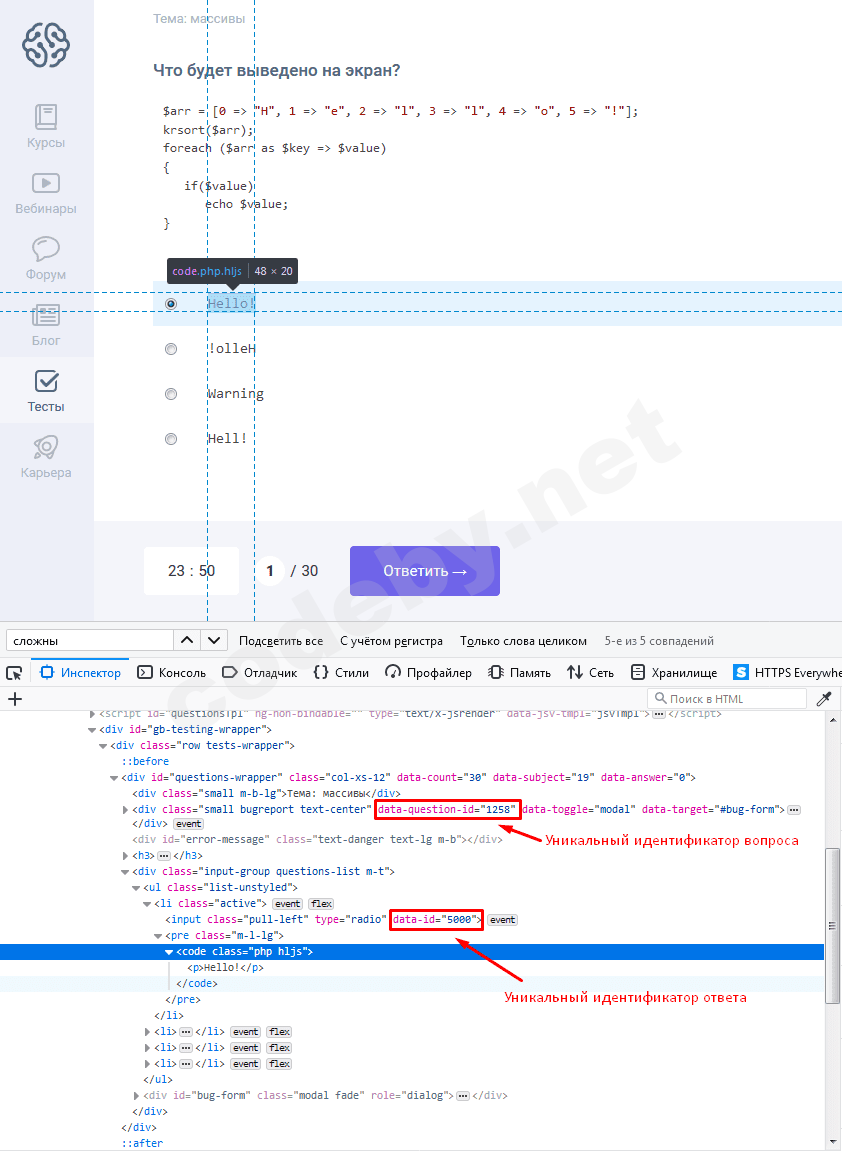Collapse the pre m-l-lg node
The width and height of the screenshot is (842, 1151).
tap(158, 936)
